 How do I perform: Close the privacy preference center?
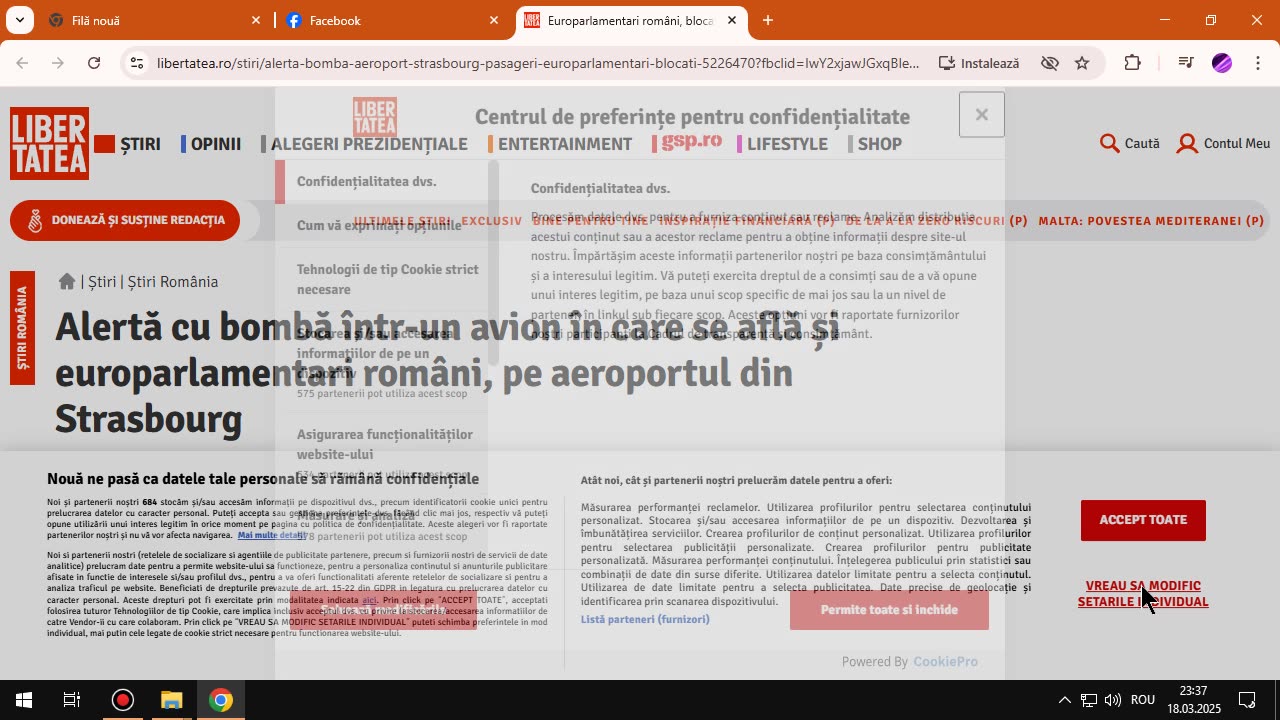981,115
